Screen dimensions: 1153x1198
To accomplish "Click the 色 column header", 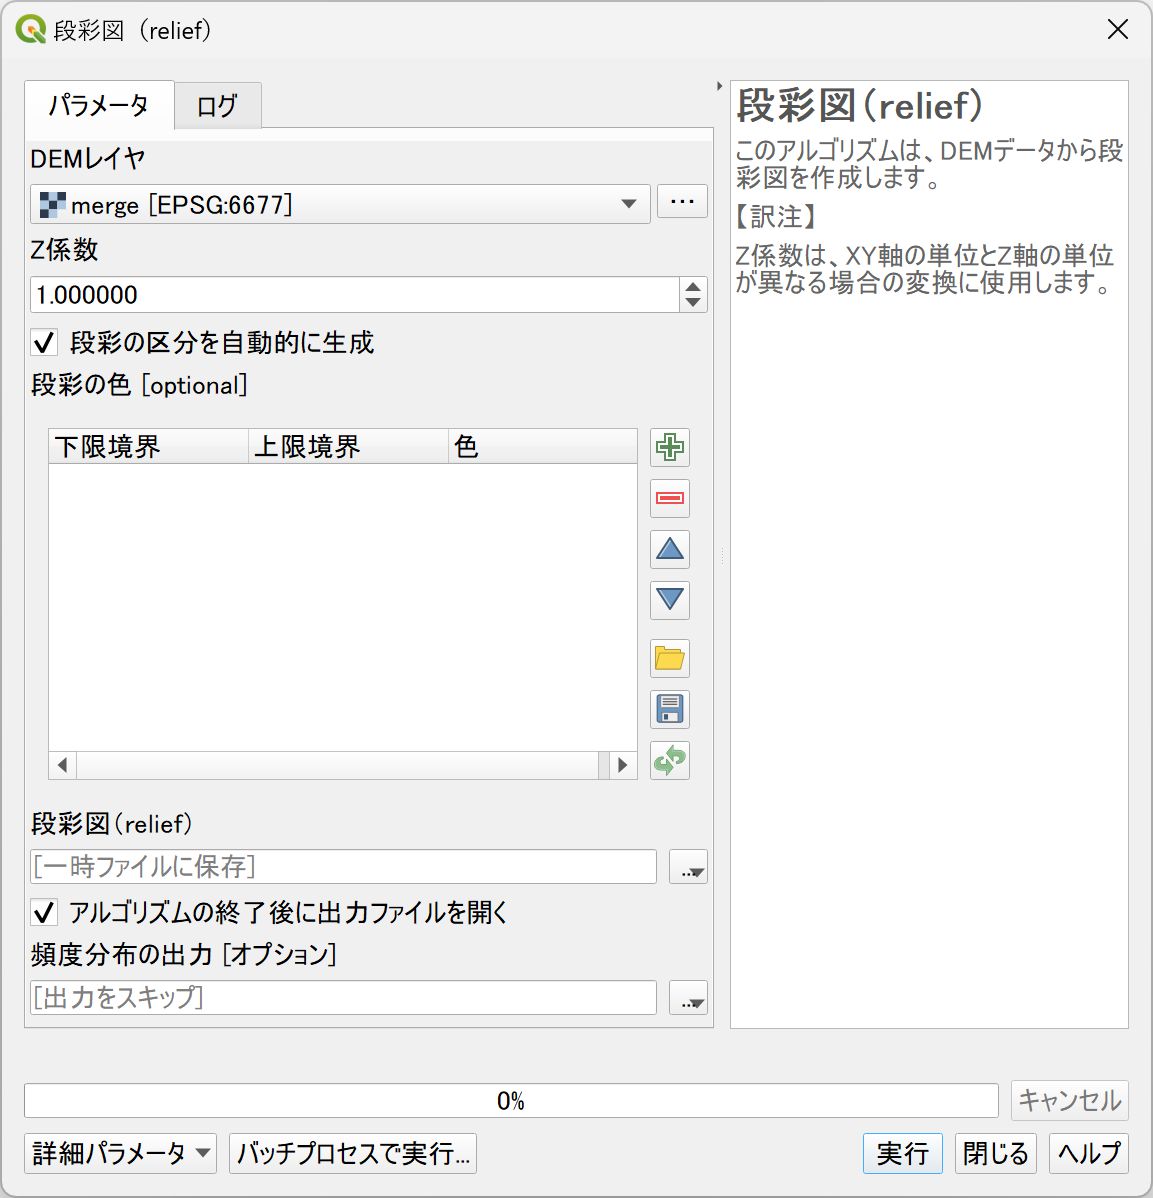I will click(542, 447).
